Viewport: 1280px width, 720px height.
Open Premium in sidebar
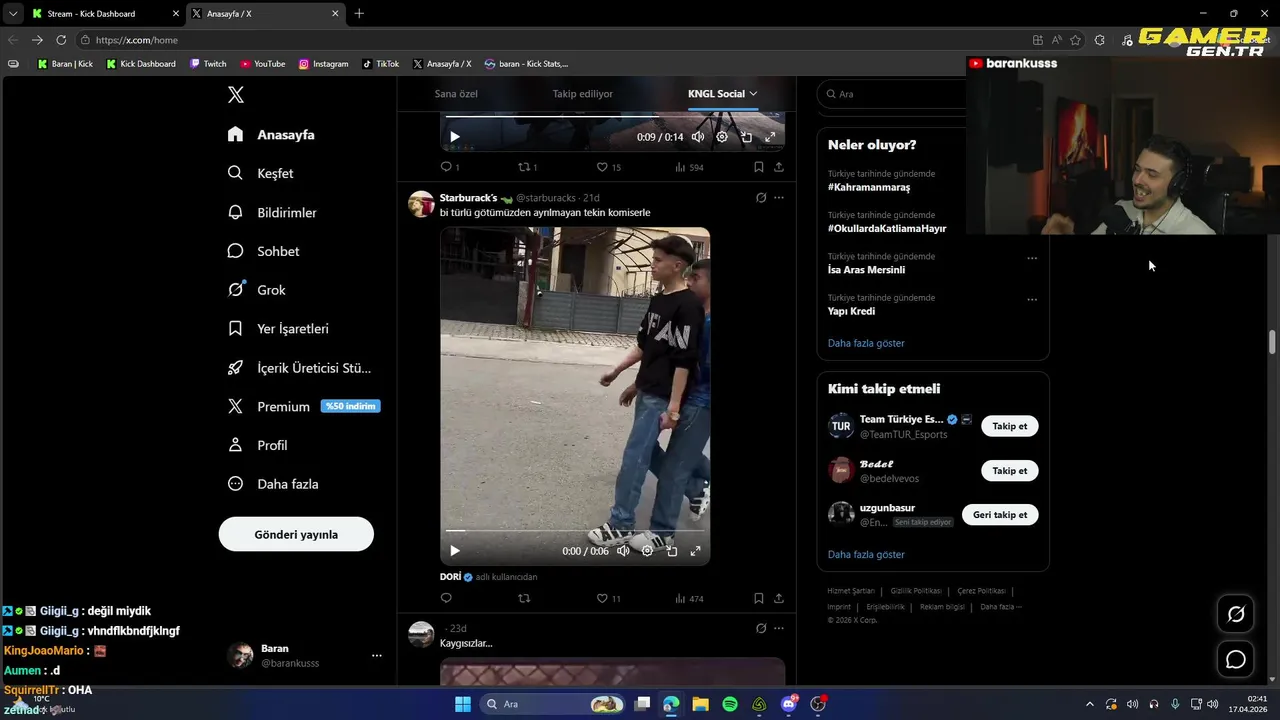pos(303,406)
